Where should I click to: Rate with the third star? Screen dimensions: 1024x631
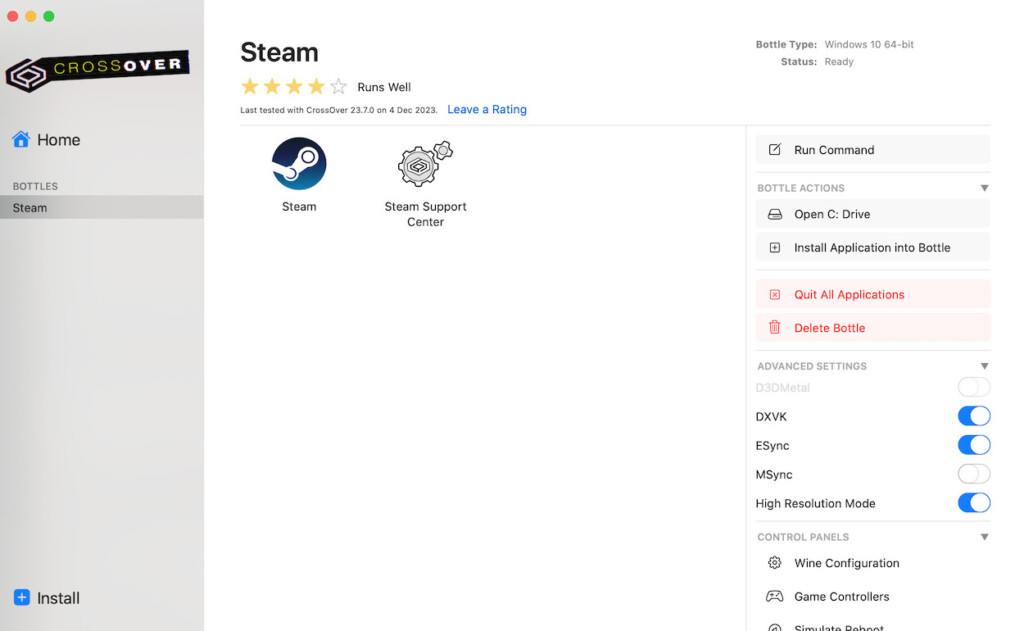[x=294, y=86]
